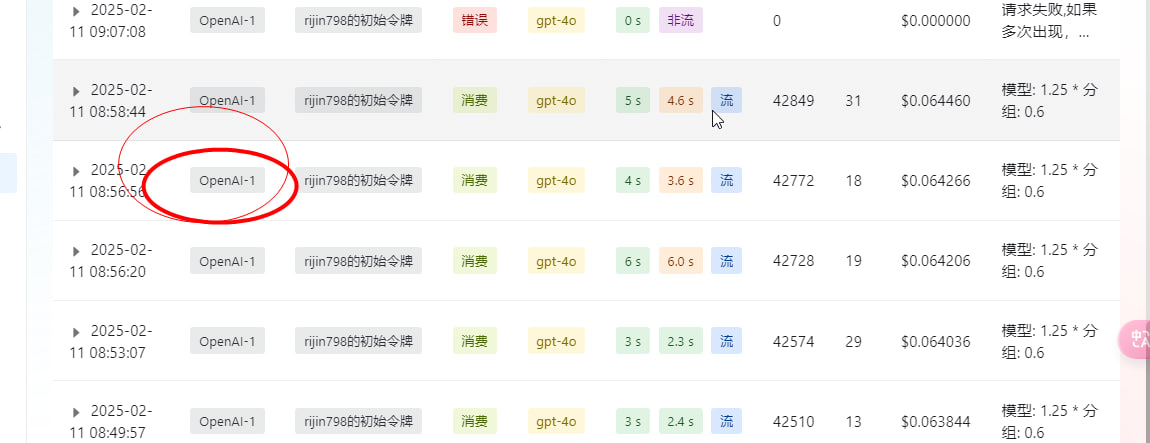
Task: Click the 42849 prompt tokens value
Action: point(794,100)
